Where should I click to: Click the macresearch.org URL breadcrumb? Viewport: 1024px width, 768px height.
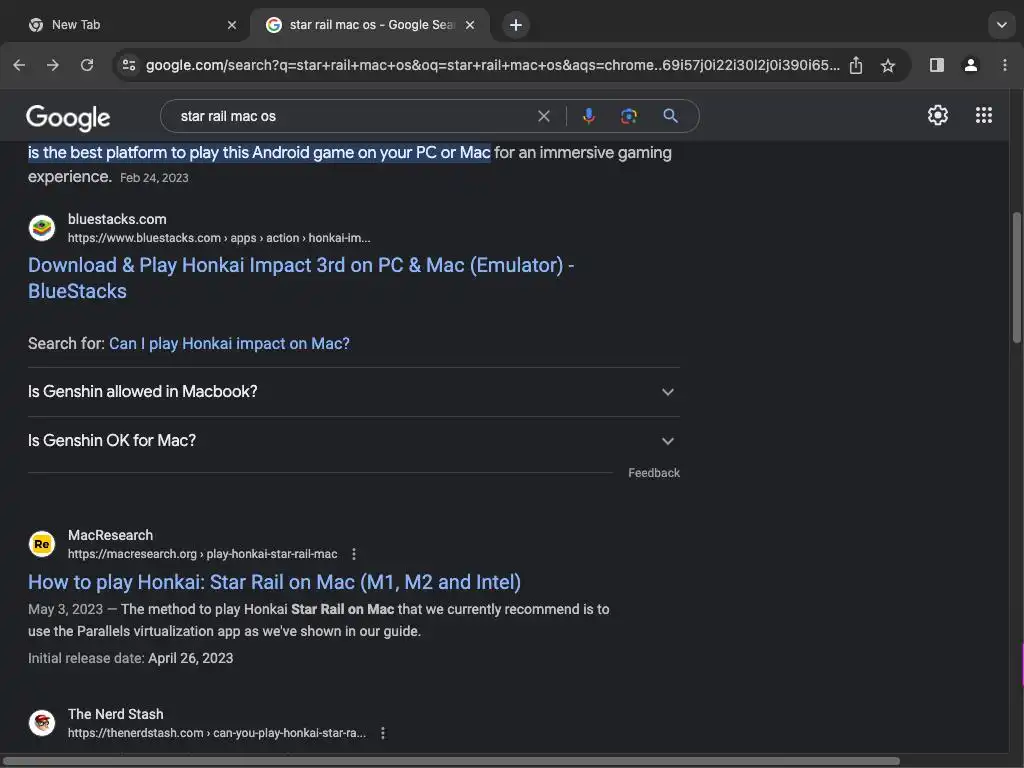pos(202,554)
